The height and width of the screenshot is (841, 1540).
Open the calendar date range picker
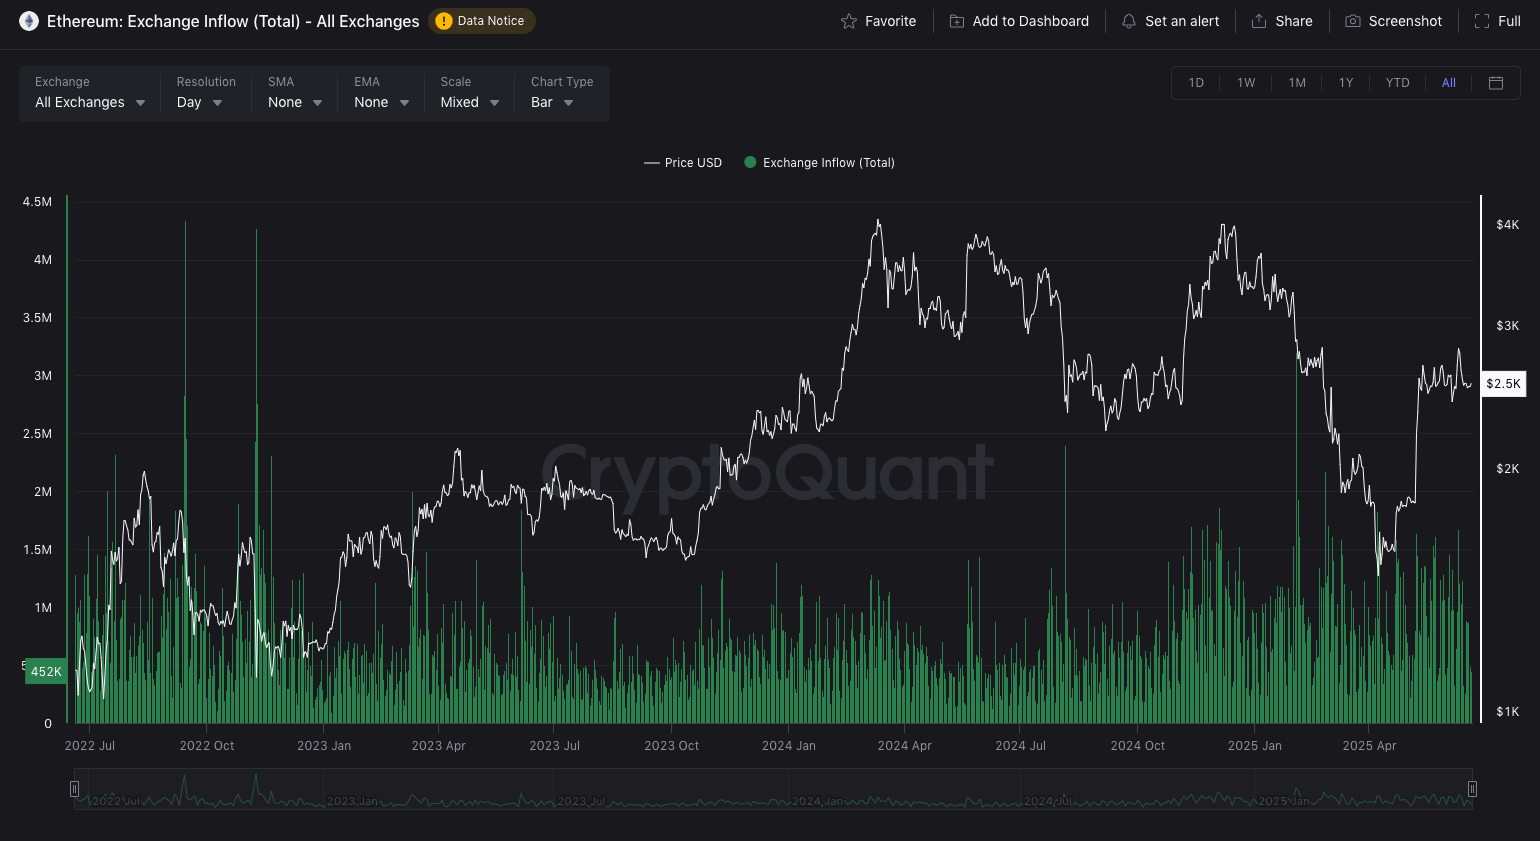(x=1496, y=83)
